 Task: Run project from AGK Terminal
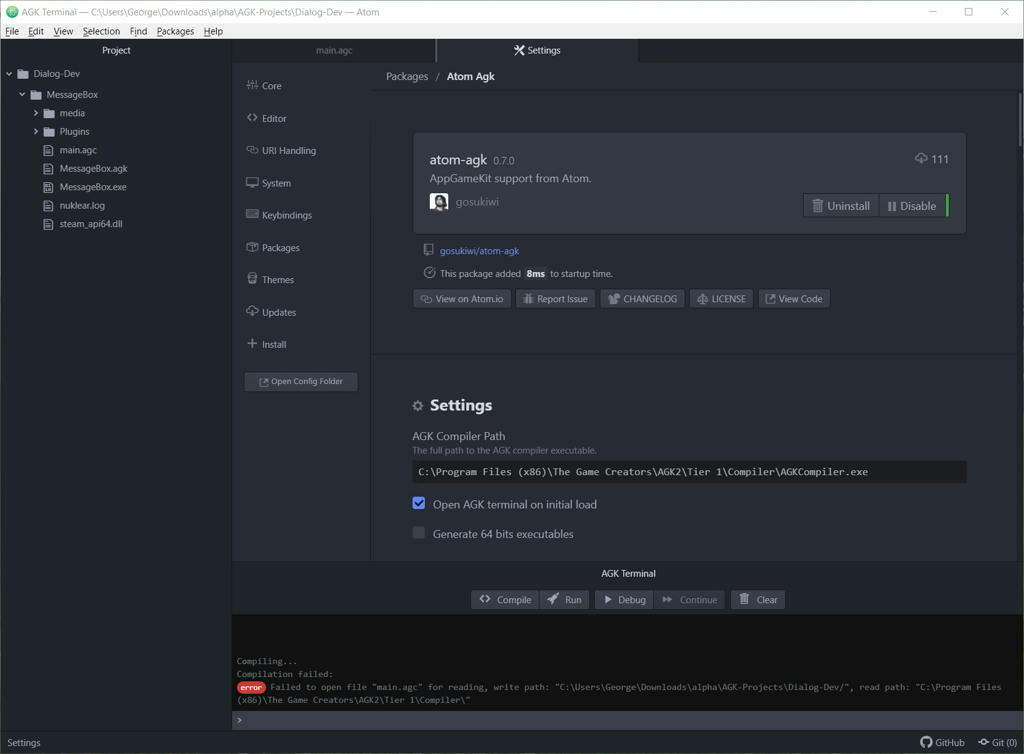click(565, 599)
